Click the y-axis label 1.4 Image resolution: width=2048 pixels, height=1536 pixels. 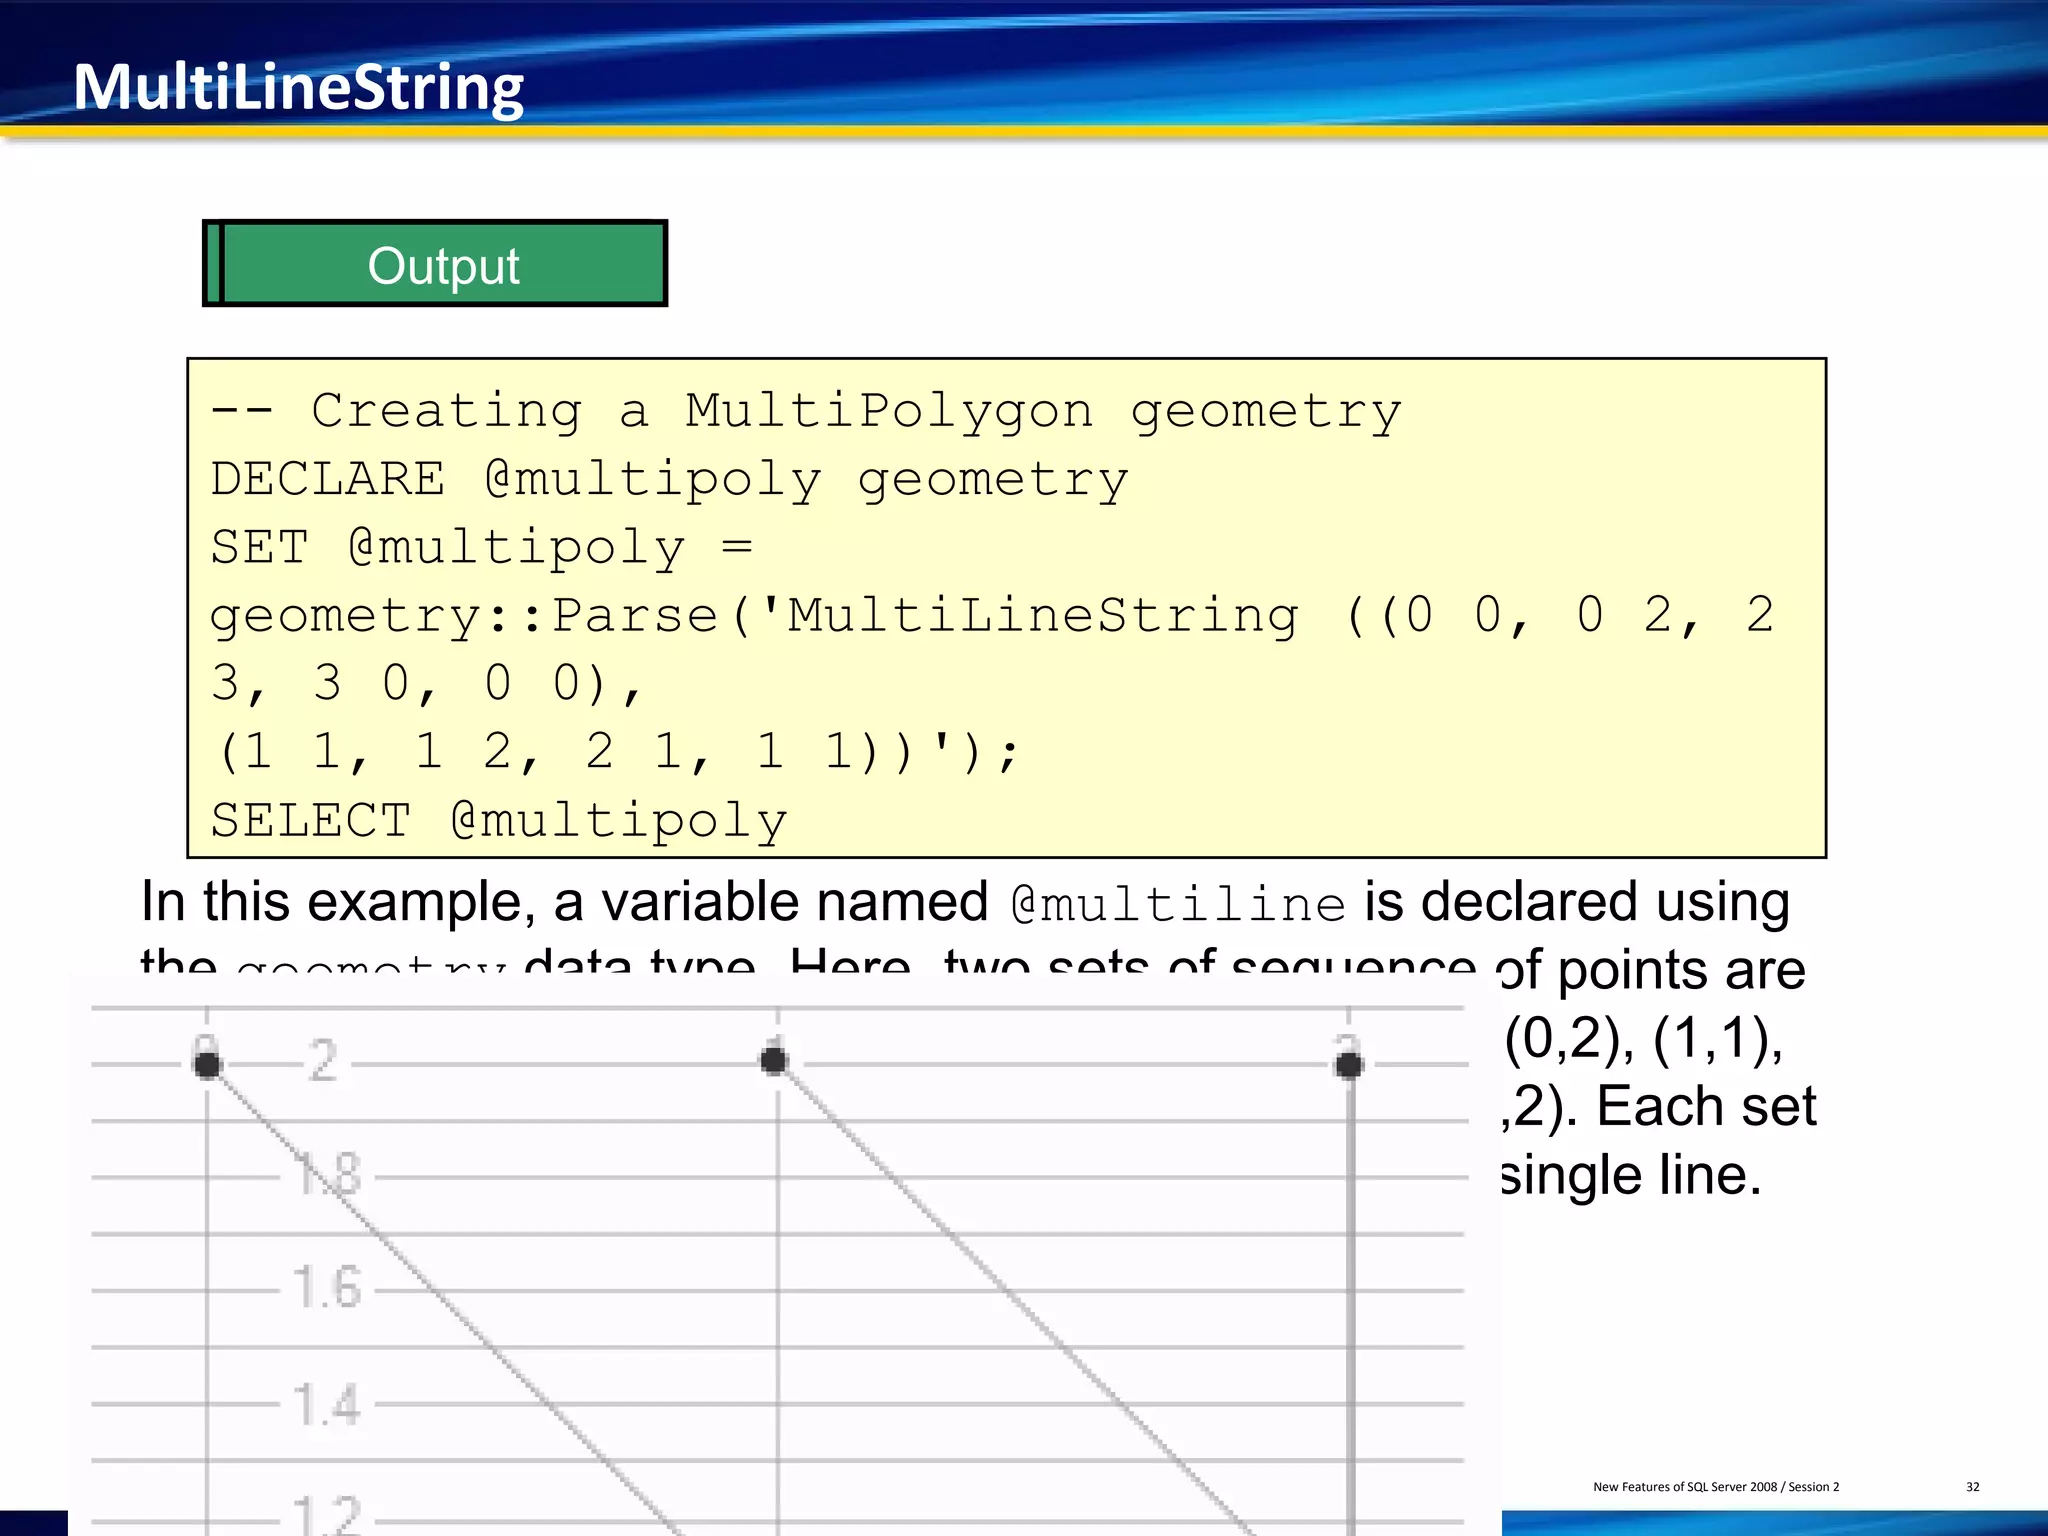(x=327, y=1404)
